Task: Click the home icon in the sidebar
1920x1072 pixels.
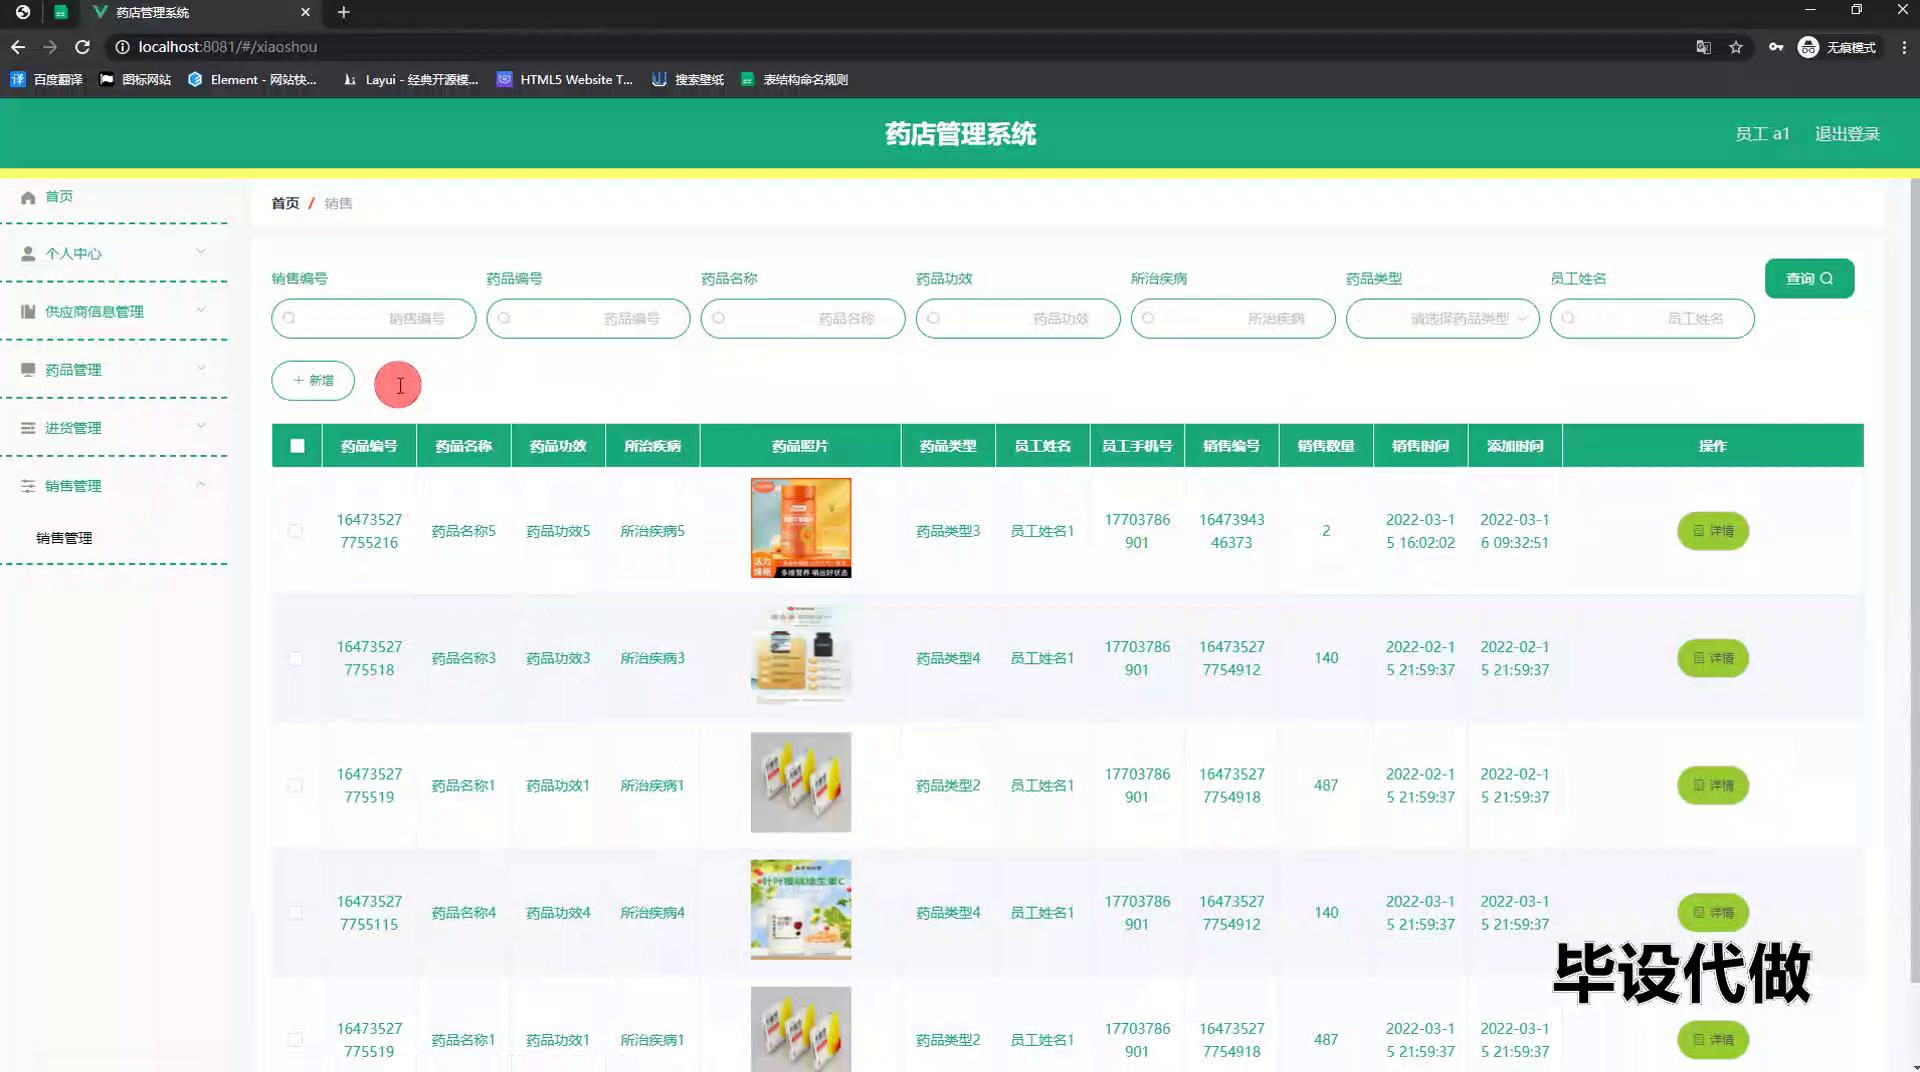Action: (x=28, y=197)
